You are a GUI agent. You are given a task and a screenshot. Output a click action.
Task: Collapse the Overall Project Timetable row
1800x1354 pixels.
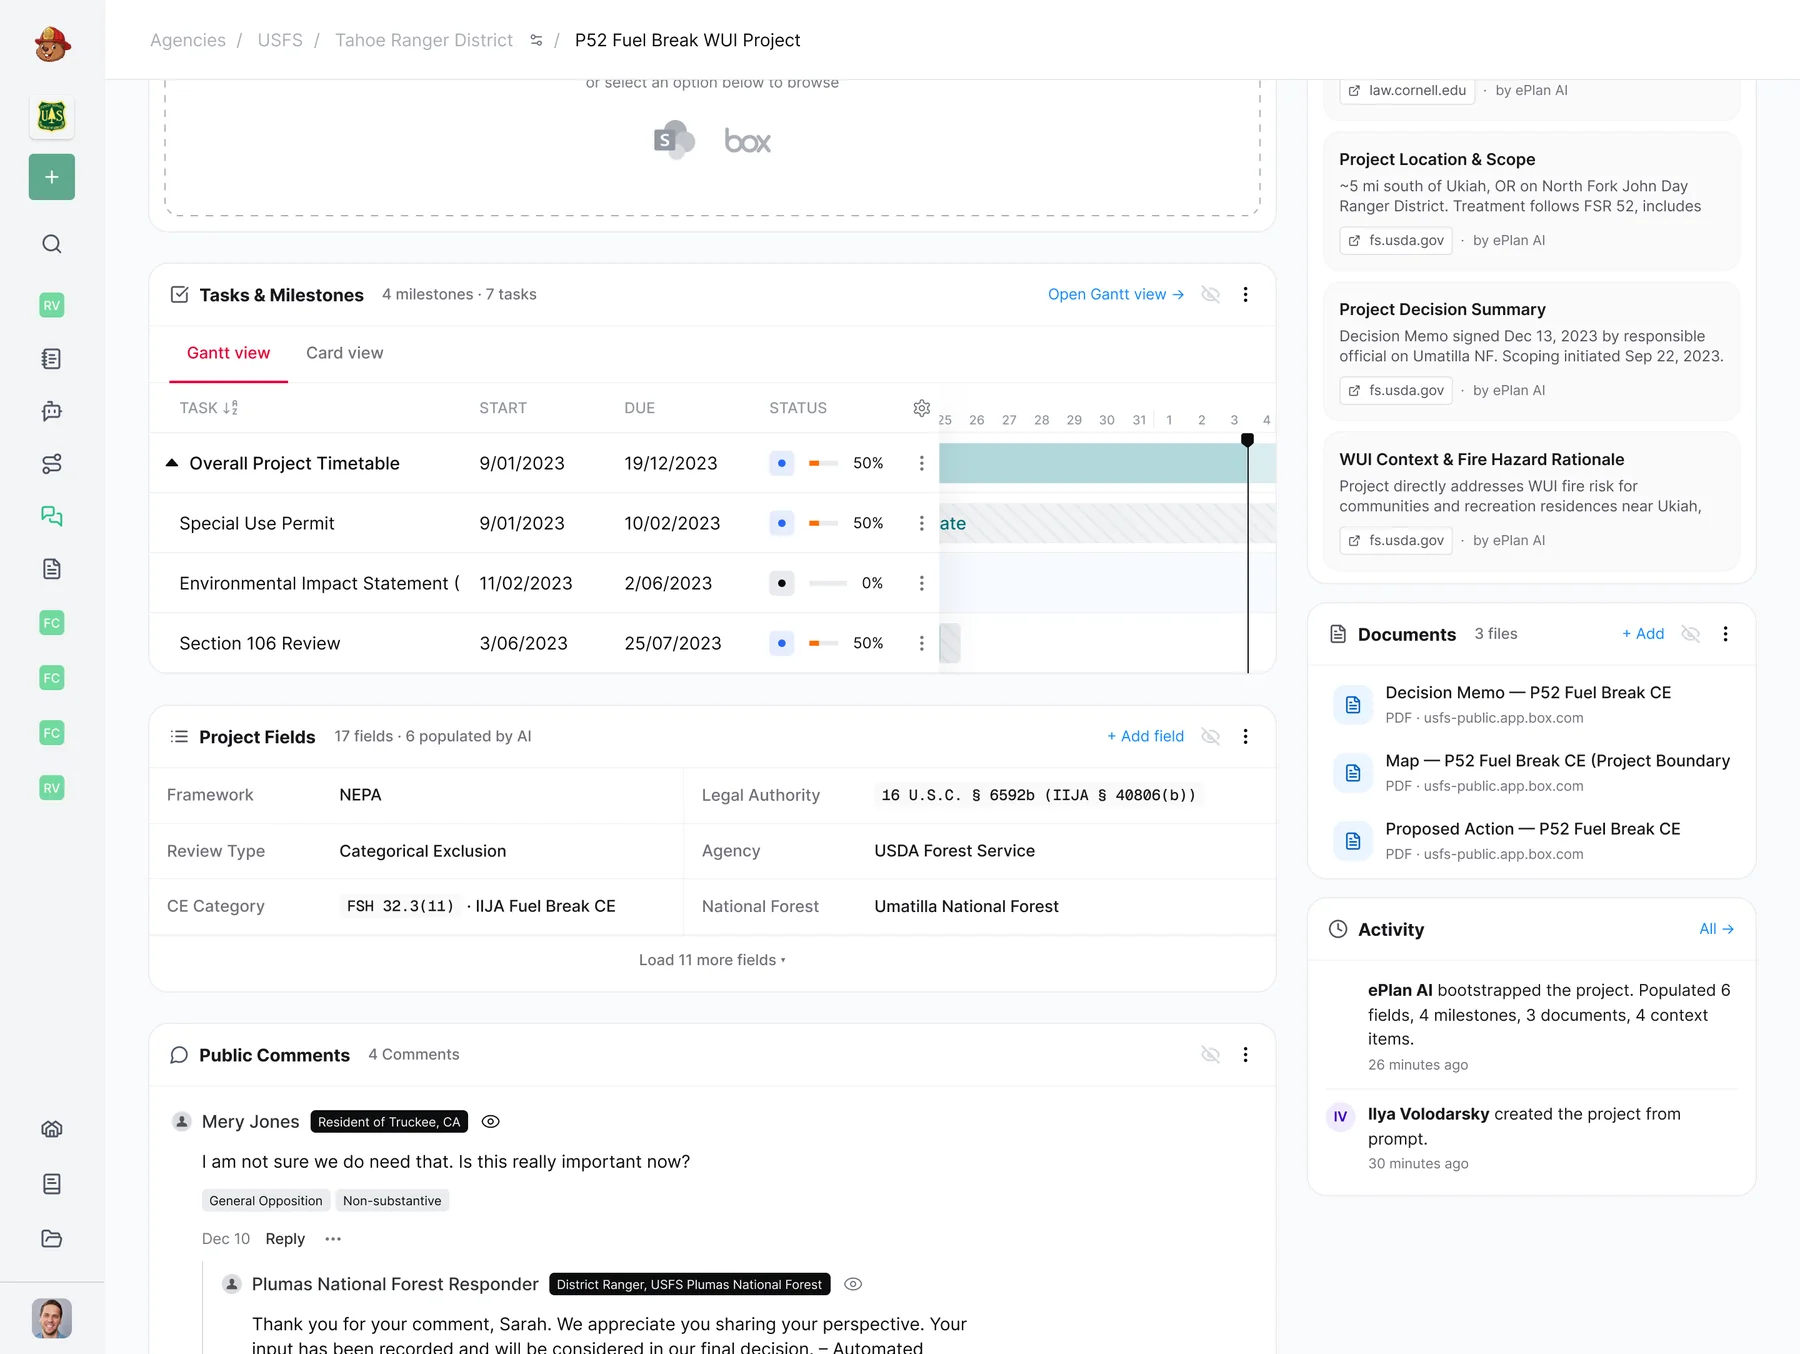click(x=172, y=463)
